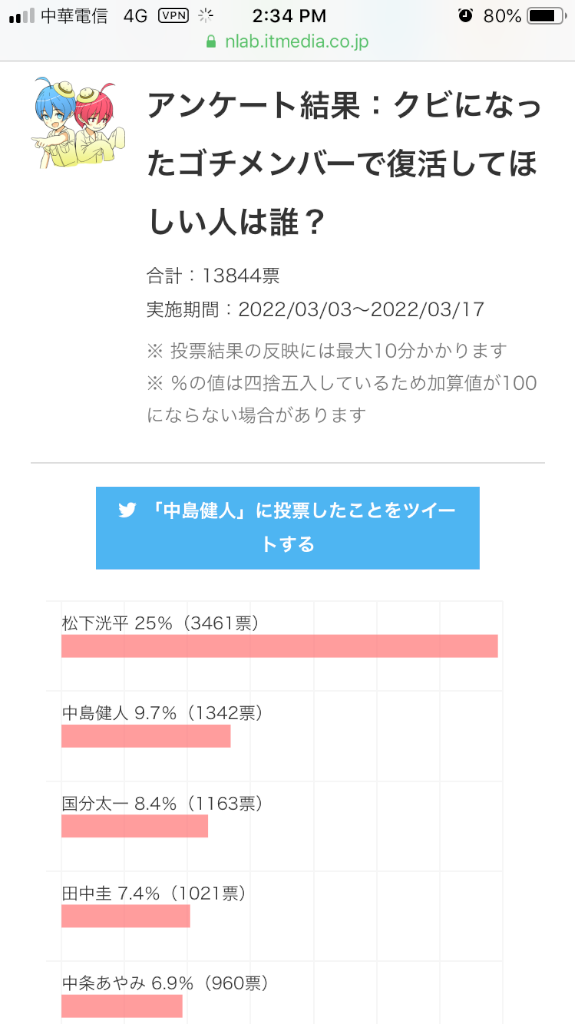
Task: Tap the VPN indicator in status bar
Action: click(173, 16)
